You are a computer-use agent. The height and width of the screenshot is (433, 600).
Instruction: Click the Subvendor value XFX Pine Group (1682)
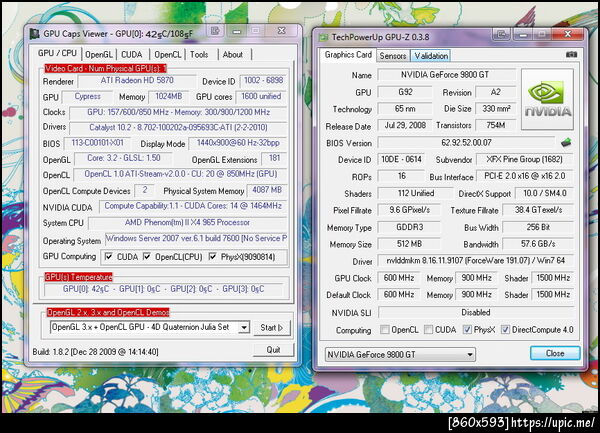coord(525,160)
